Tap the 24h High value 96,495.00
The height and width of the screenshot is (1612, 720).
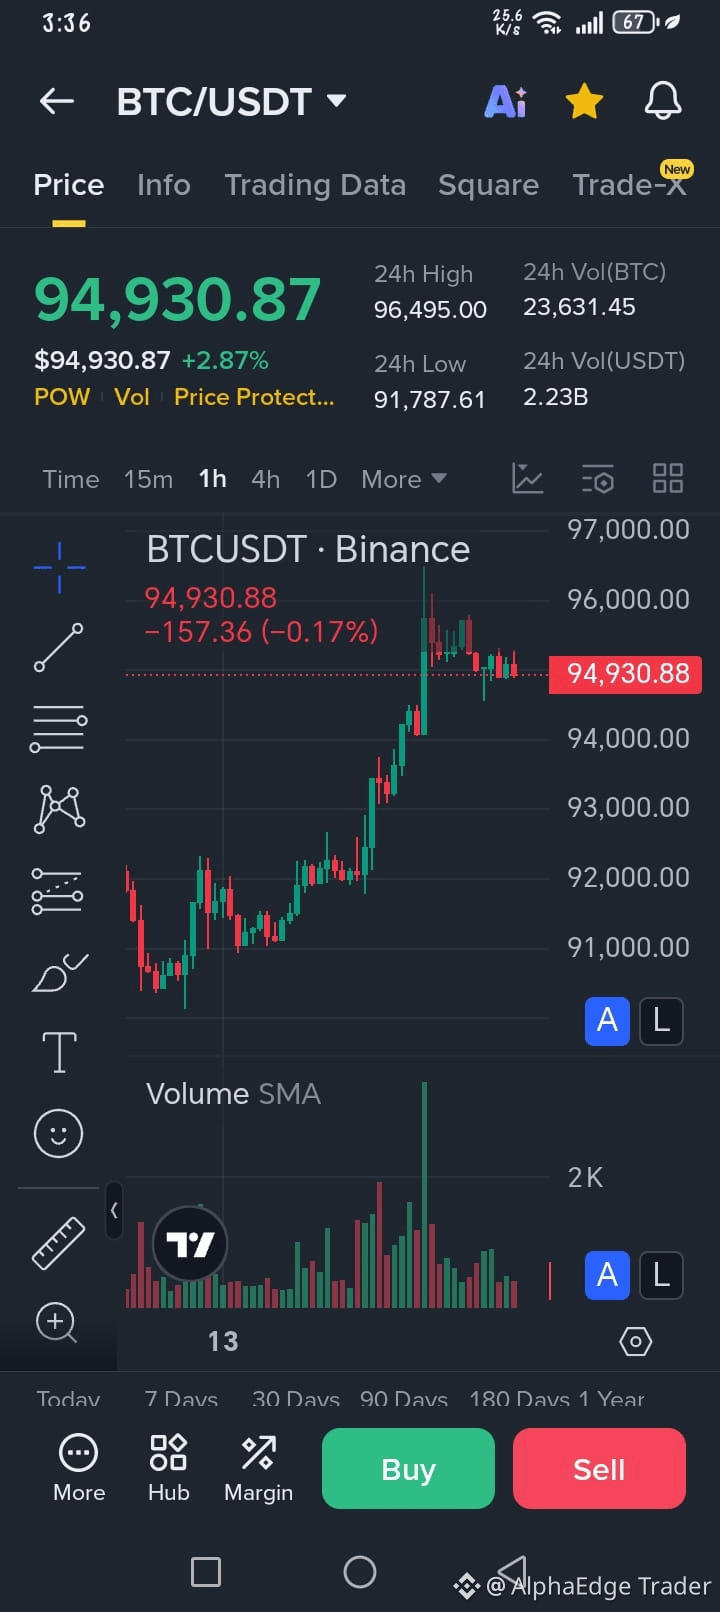pos(430,310)
